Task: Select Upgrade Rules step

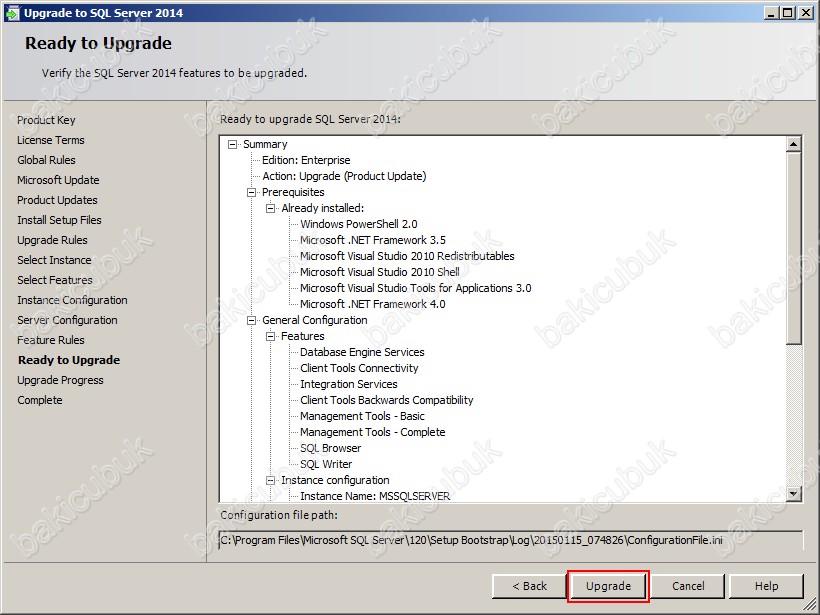Action: (52, 240)
